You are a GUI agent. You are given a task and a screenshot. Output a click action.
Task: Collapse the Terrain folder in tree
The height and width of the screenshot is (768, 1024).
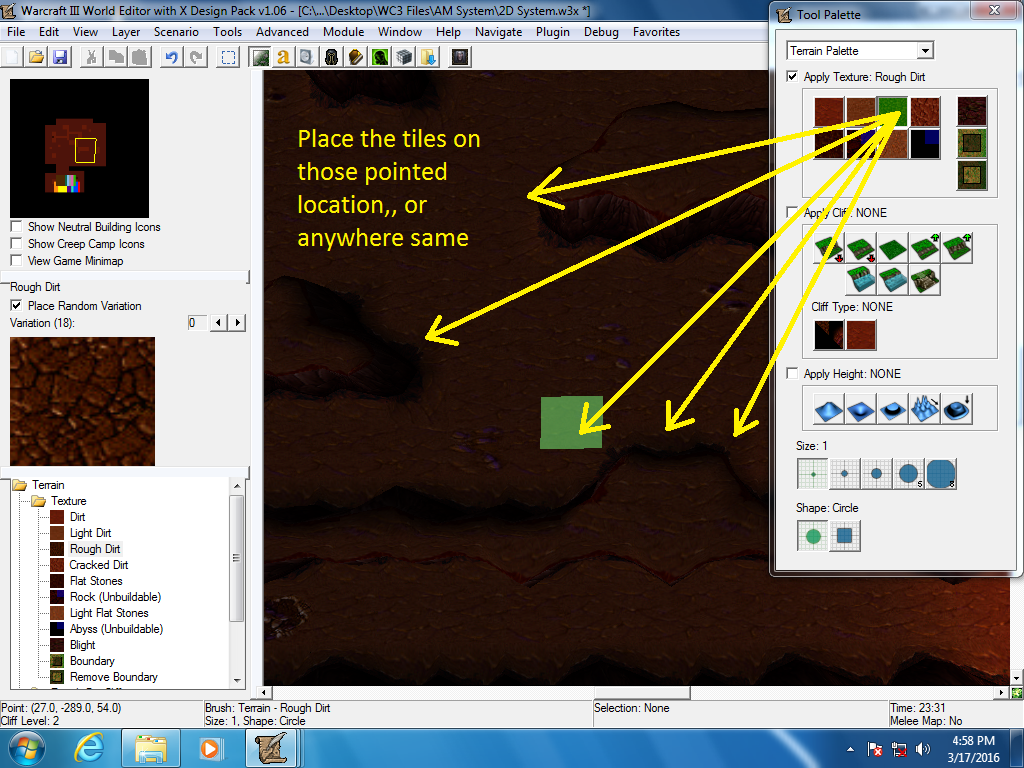click(20, 485)
